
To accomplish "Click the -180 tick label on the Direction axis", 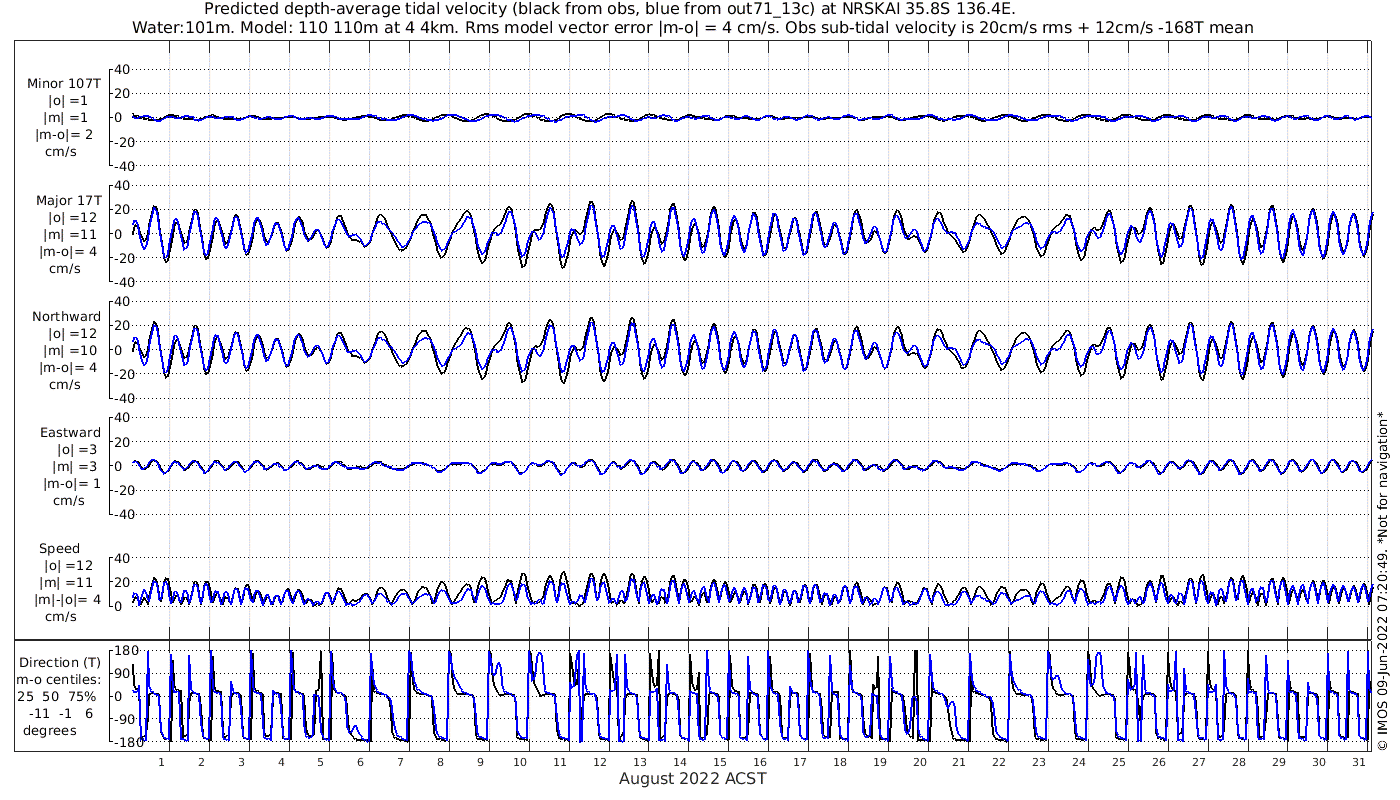I will click(123, 742).
